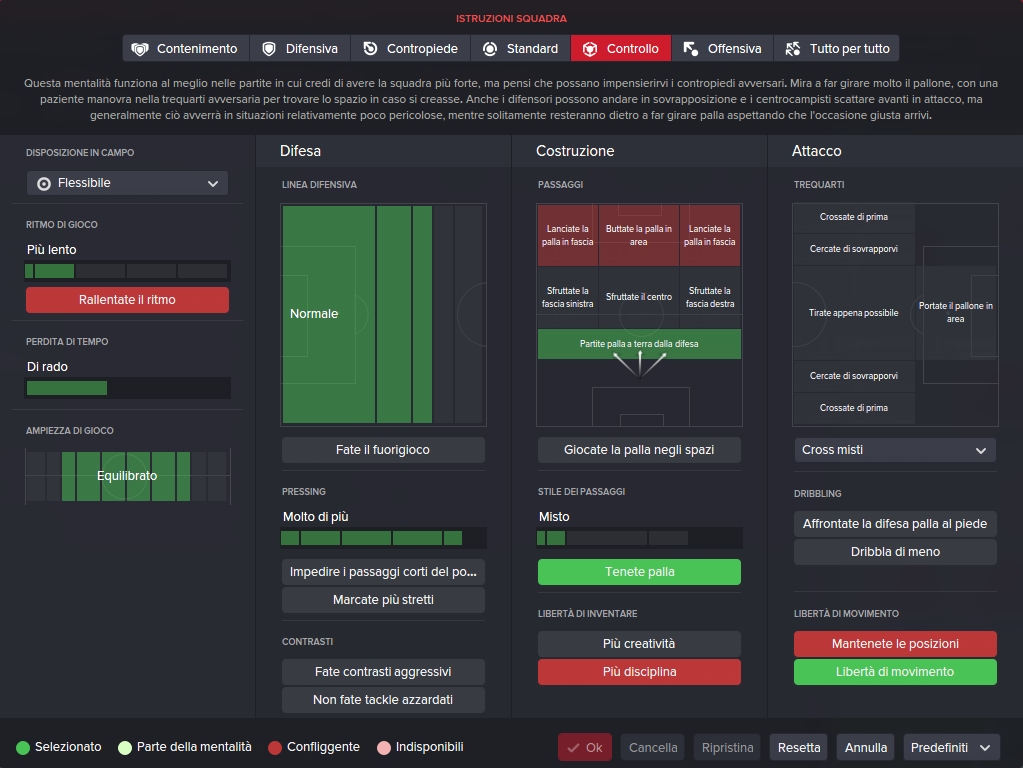Select Tutto per tutto mentality
The width and height of the screenshot is (1023, 768).
tap(836, 49)
